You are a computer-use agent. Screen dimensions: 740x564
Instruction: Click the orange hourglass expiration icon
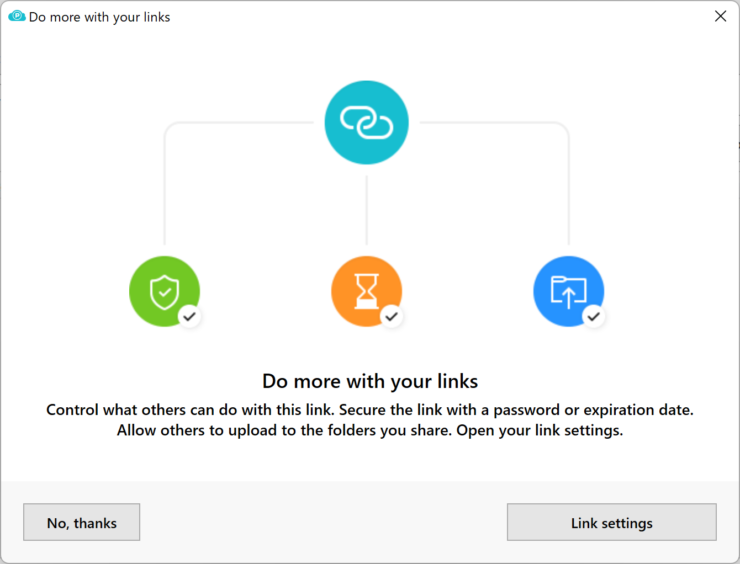pyautogui.click(x=366, y=291)
